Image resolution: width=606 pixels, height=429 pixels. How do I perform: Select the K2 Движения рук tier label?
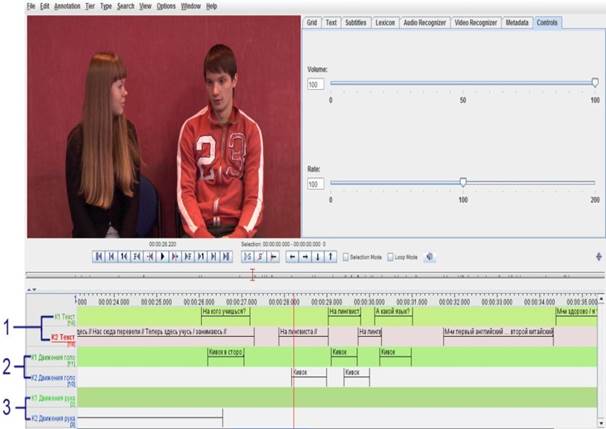tap(53, 418)
